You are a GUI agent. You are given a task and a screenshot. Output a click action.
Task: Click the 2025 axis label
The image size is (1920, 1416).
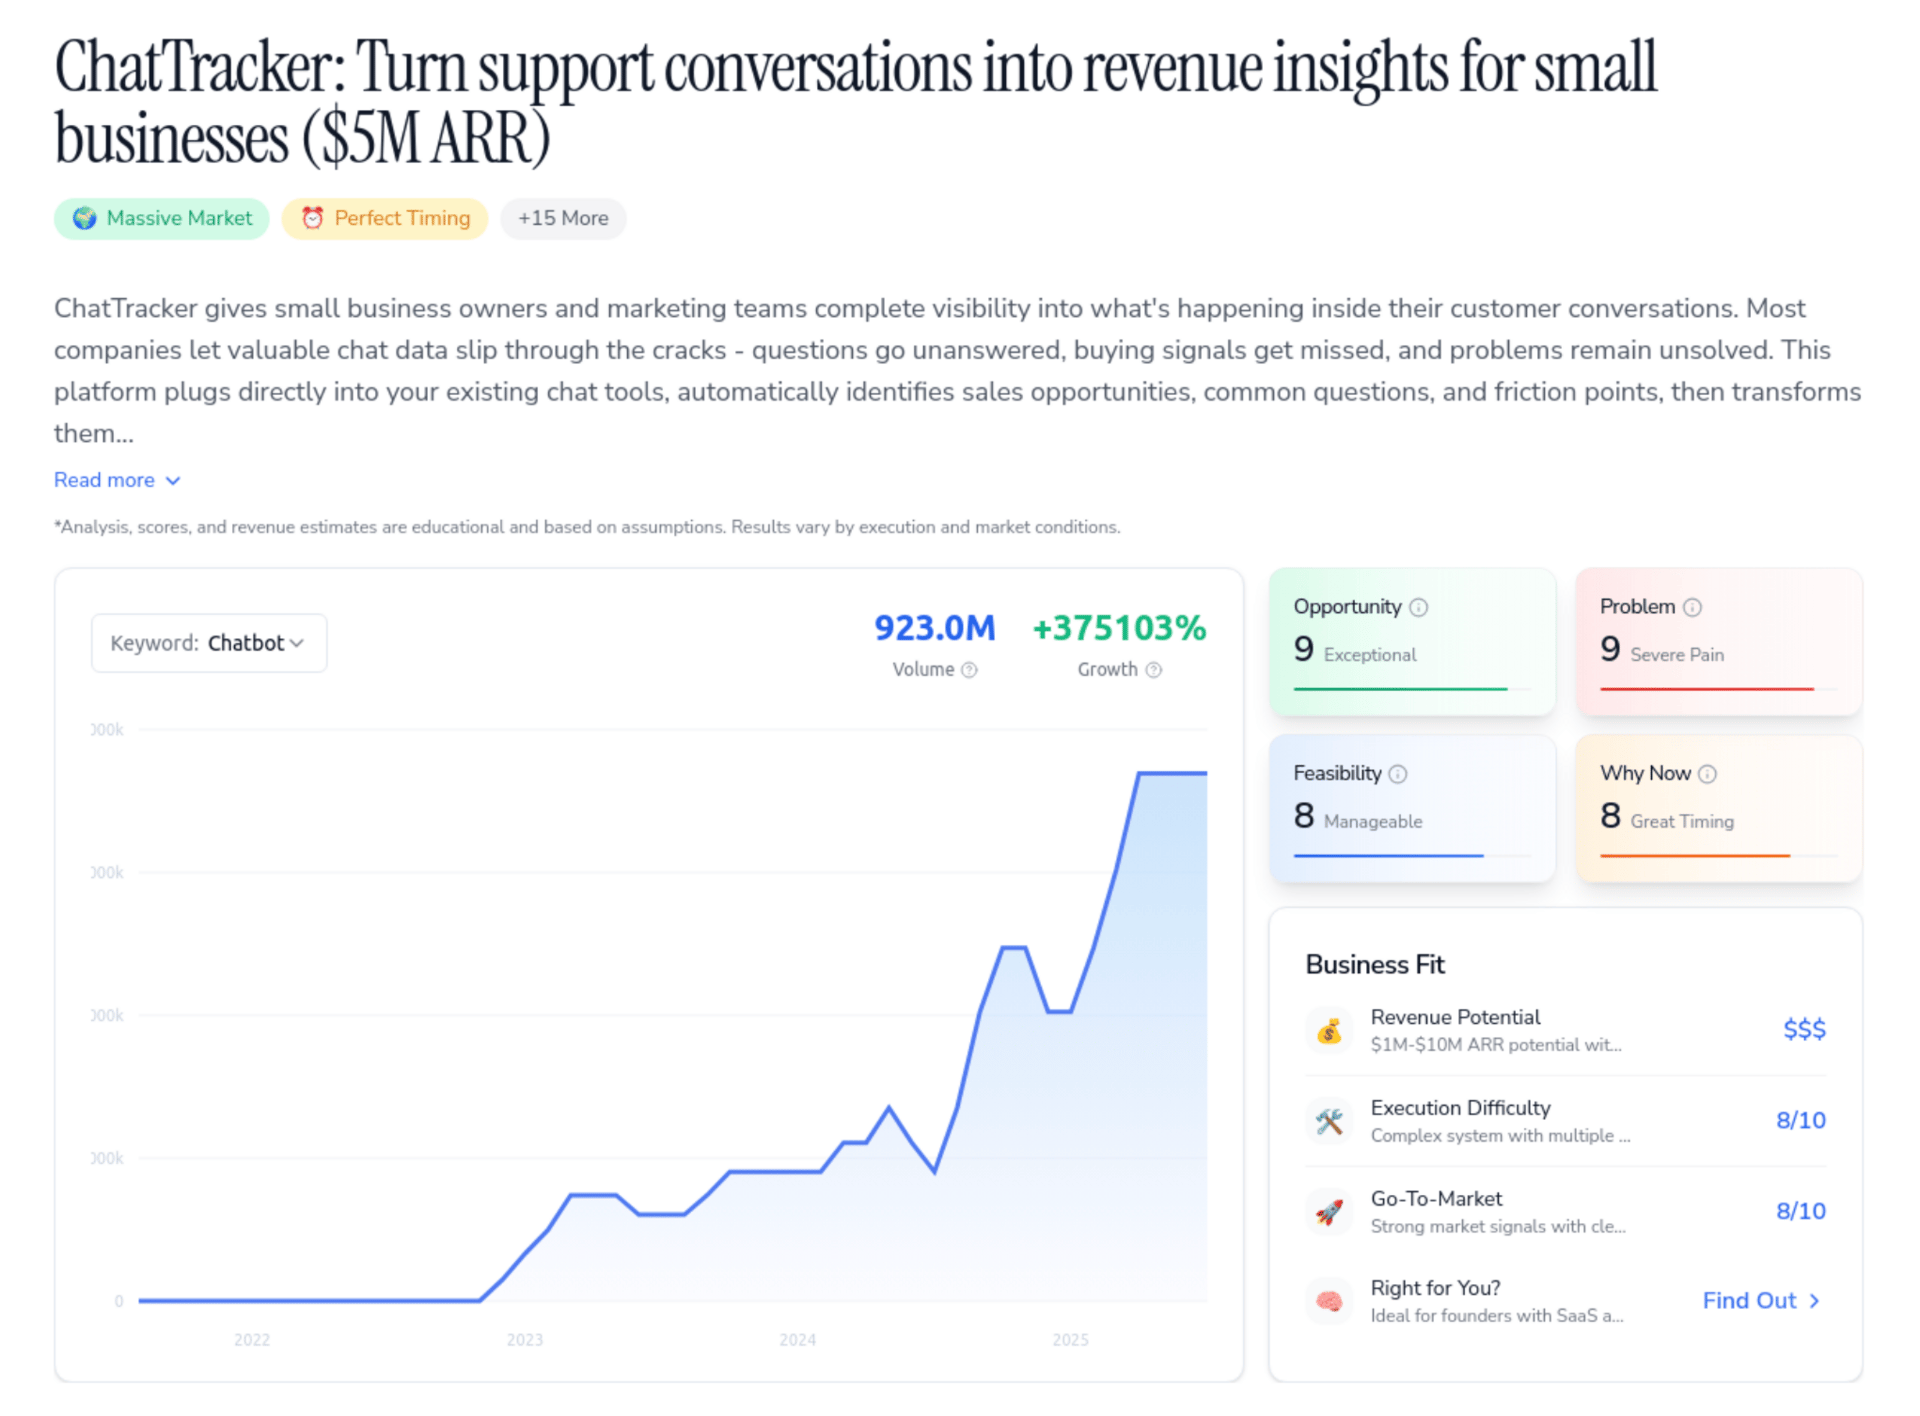pyautogui.click(x=1071, y=1340)
